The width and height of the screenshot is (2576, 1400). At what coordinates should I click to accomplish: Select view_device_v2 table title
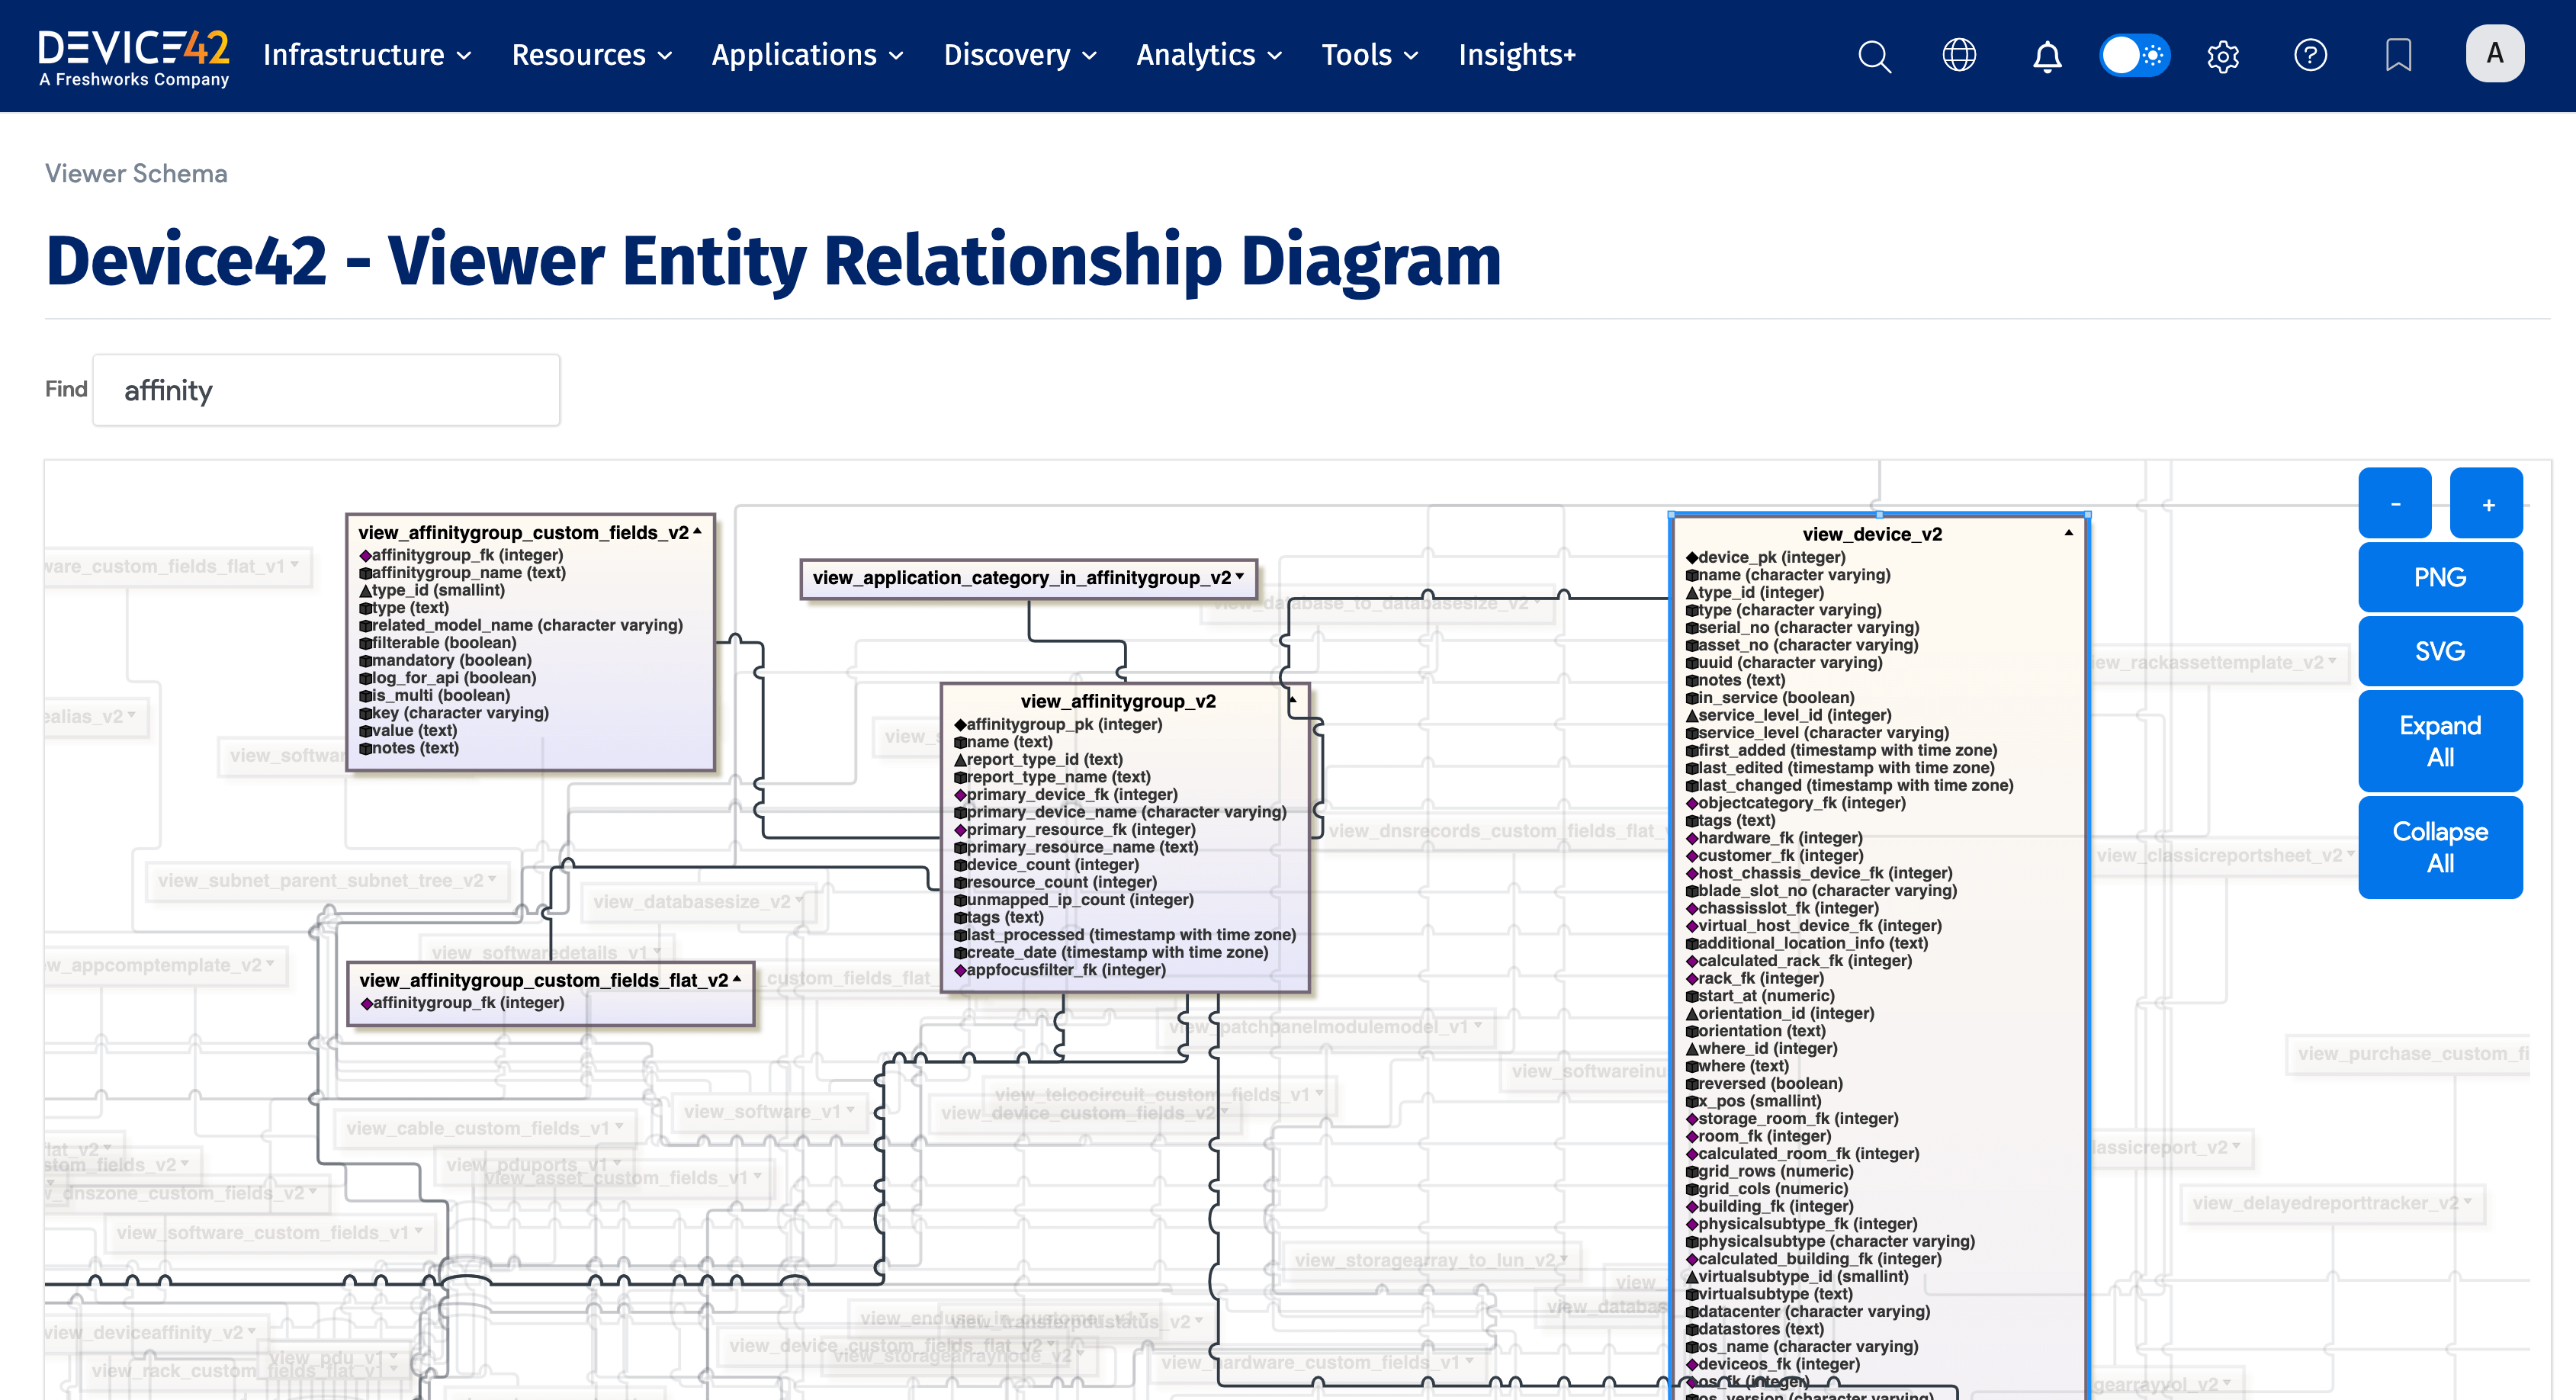pyautogui.click(x=1872, y=534)
